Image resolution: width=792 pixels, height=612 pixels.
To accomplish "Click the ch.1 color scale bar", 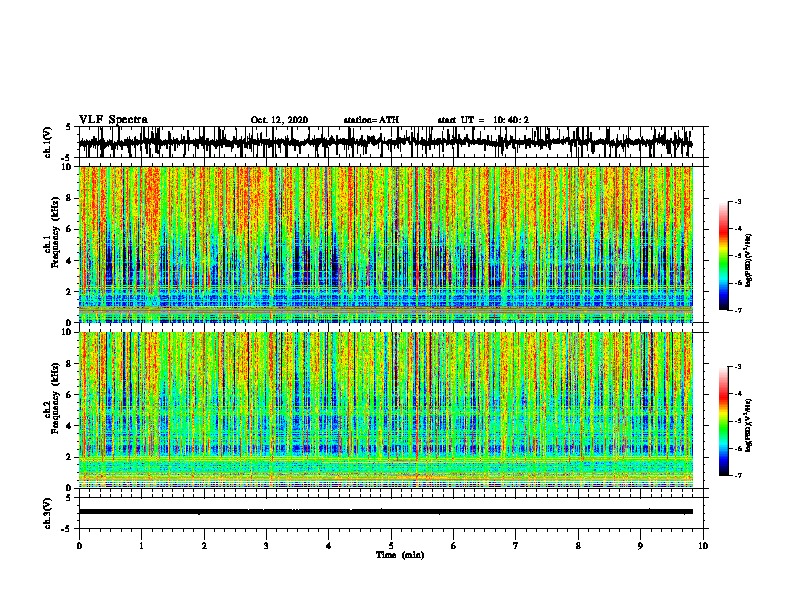I will coord(723,256).
